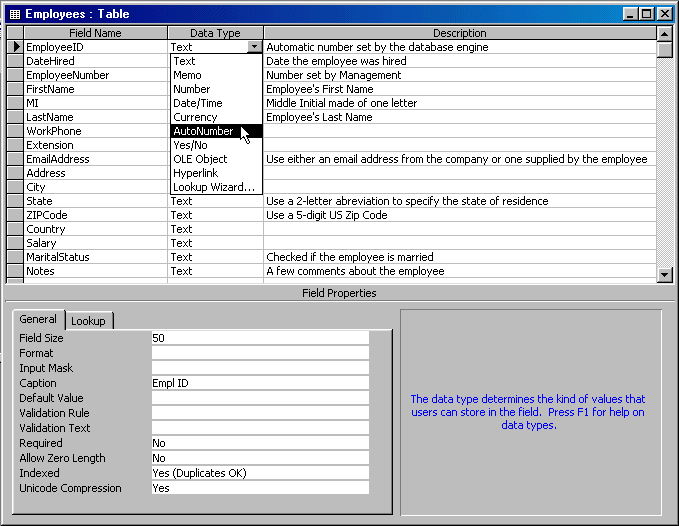Image resolution: width=679 pixels, height=526 pixels.
Task: Select AutoNumber in the data type list
Action: pos(216,131)
